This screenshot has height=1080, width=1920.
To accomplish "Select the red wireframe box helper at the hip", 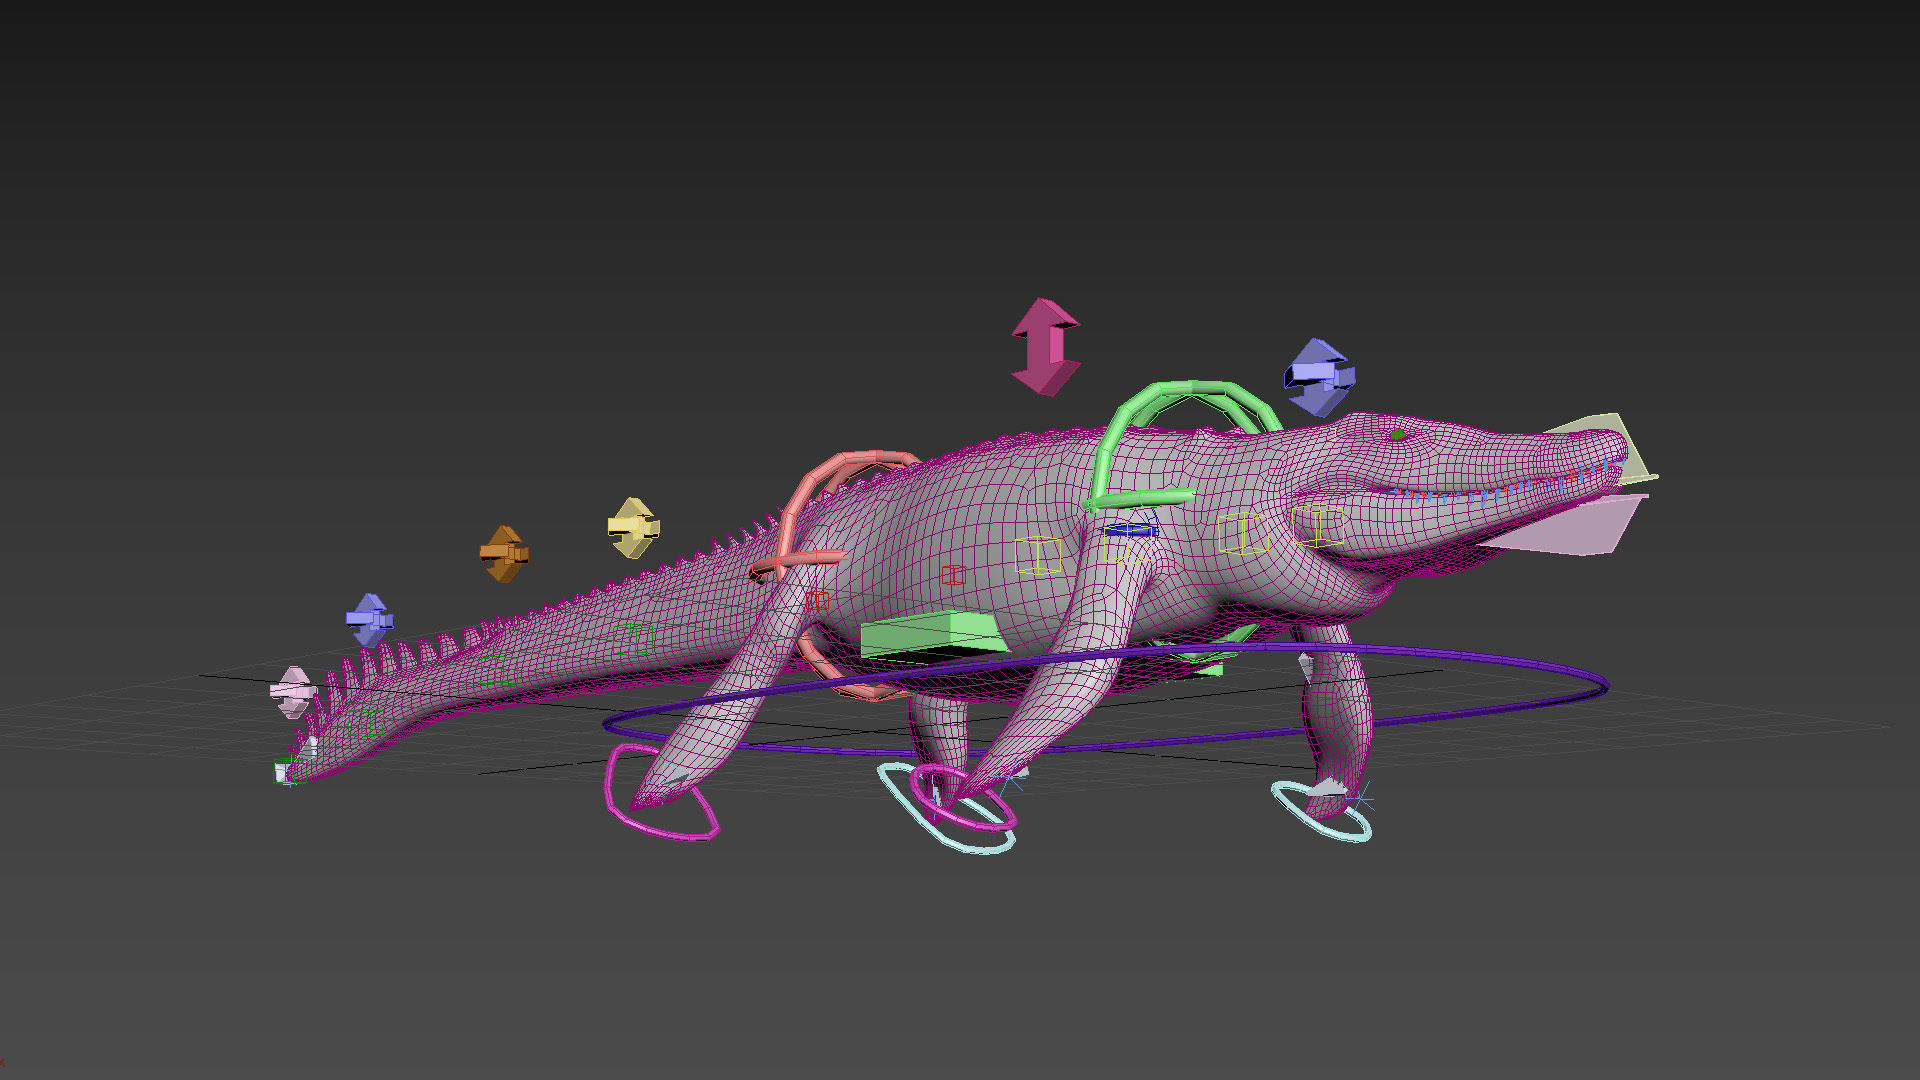I will pyautogui.click(x=817, y=600).
